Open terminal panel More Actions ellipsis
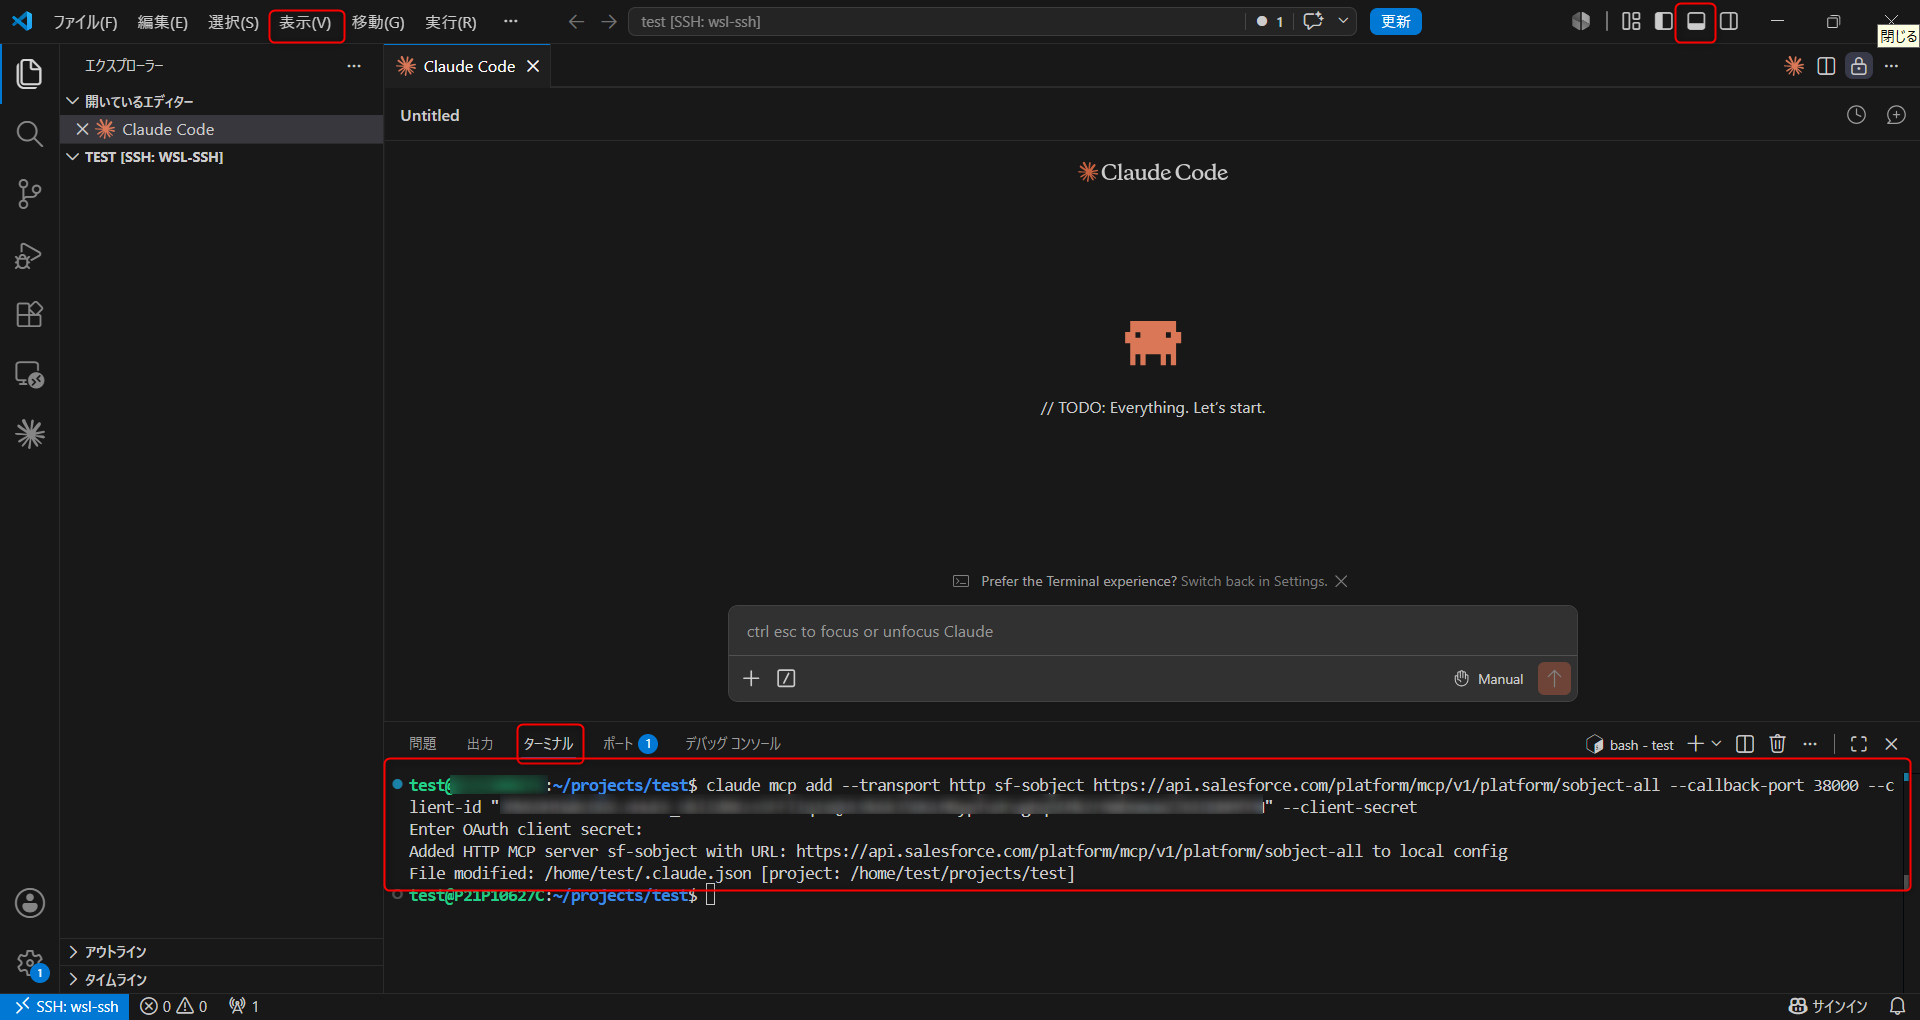 (x=1810, y=744)
